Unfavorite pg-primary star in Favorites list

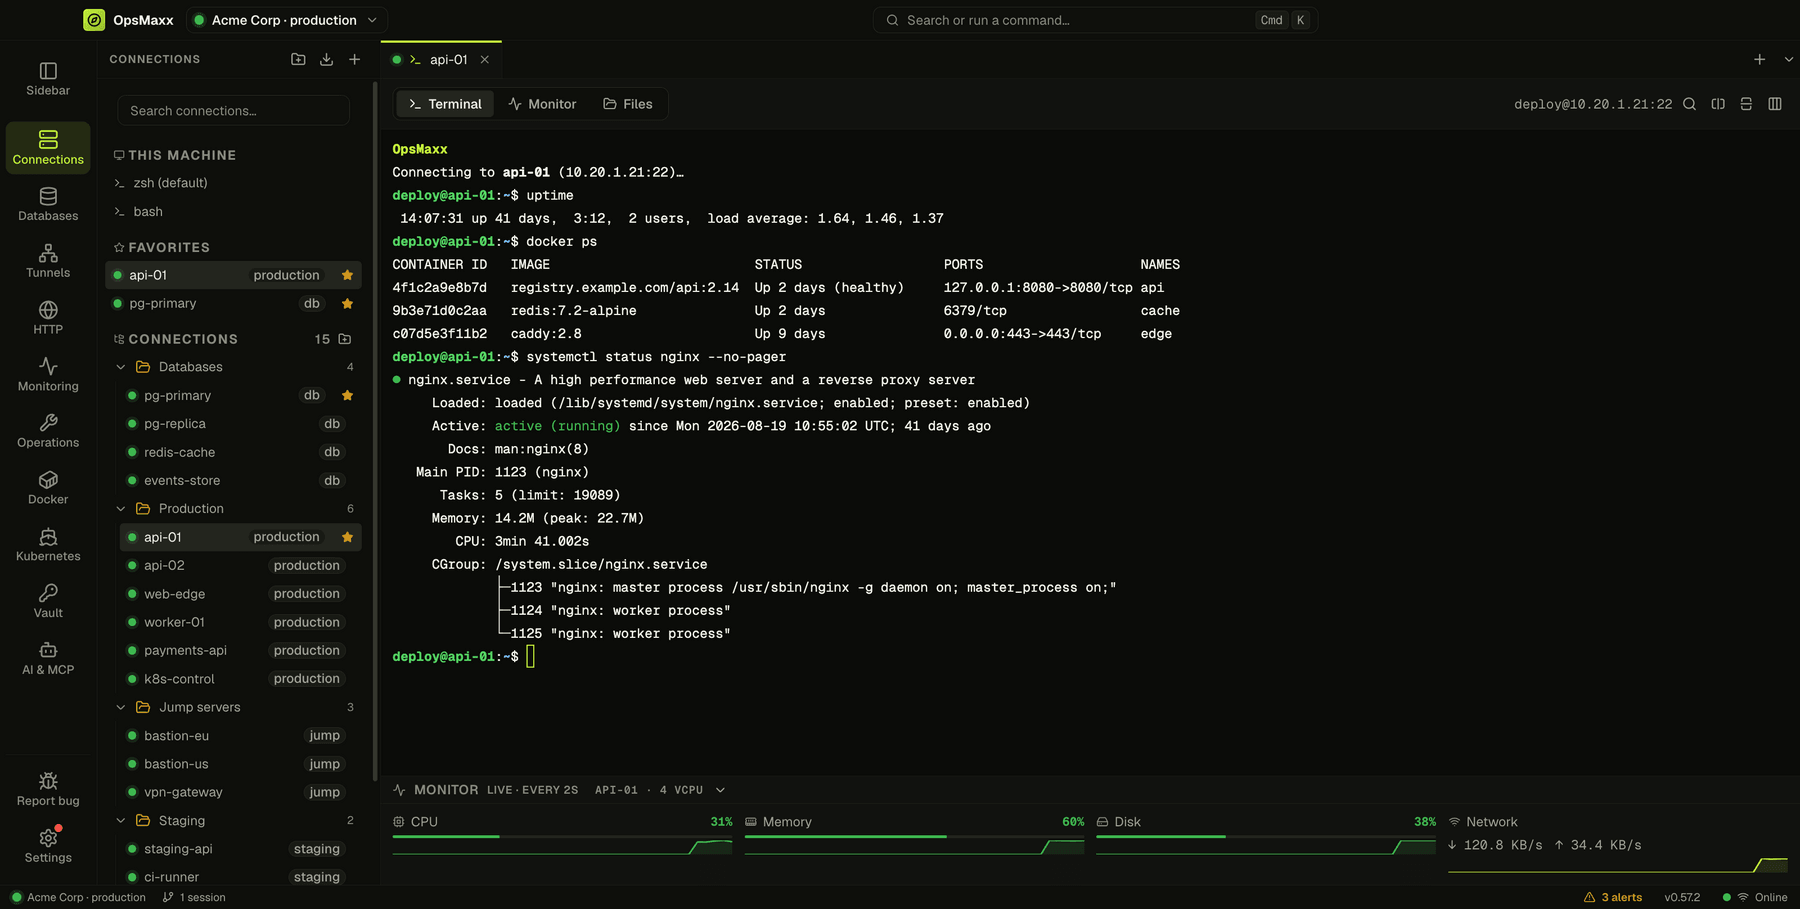coord(347,303)
